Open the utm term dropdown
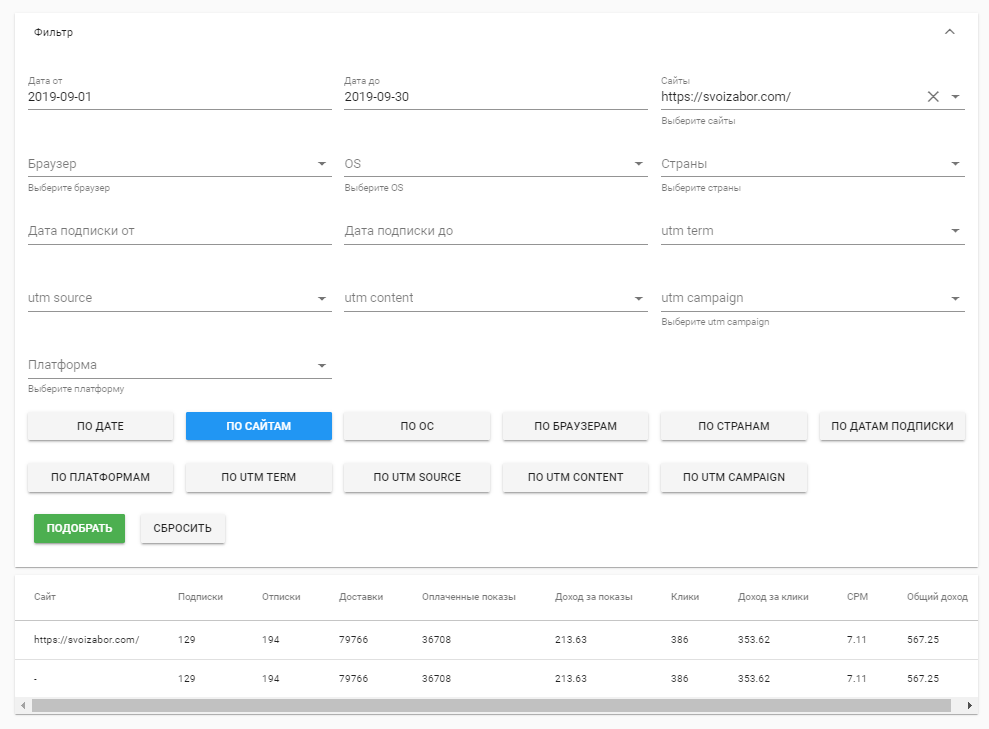Image resolution: width=989 pixels, height=729 pixels. [955, 231]
